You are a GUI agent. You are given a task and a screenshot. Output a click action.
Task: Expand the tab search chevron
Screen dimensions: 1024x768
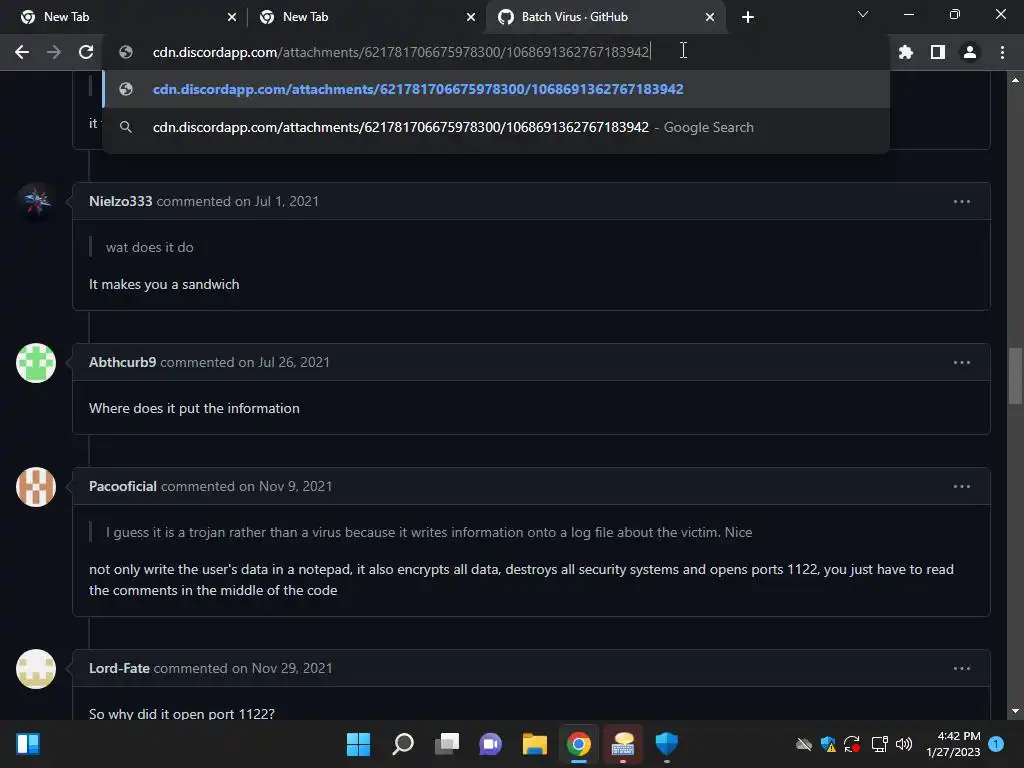point(863,14)
